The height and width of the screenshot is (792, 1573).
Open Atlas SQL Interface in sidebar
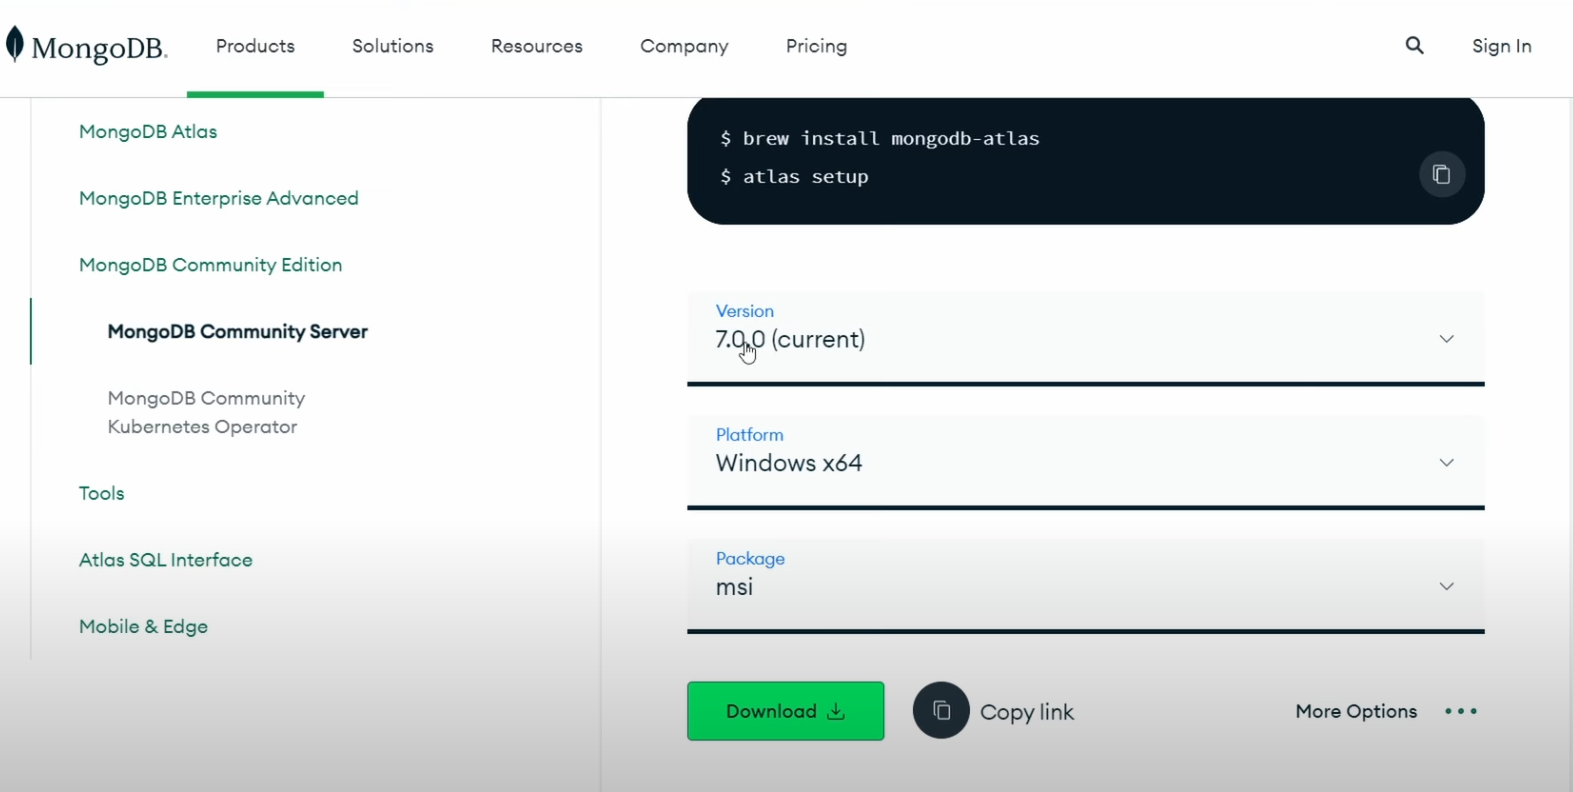[166, 560]
